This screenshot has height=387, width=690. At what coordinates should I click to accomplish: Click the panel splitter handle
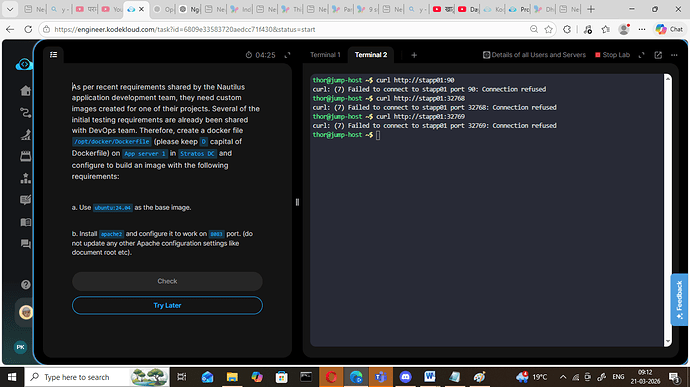[297, 202]
